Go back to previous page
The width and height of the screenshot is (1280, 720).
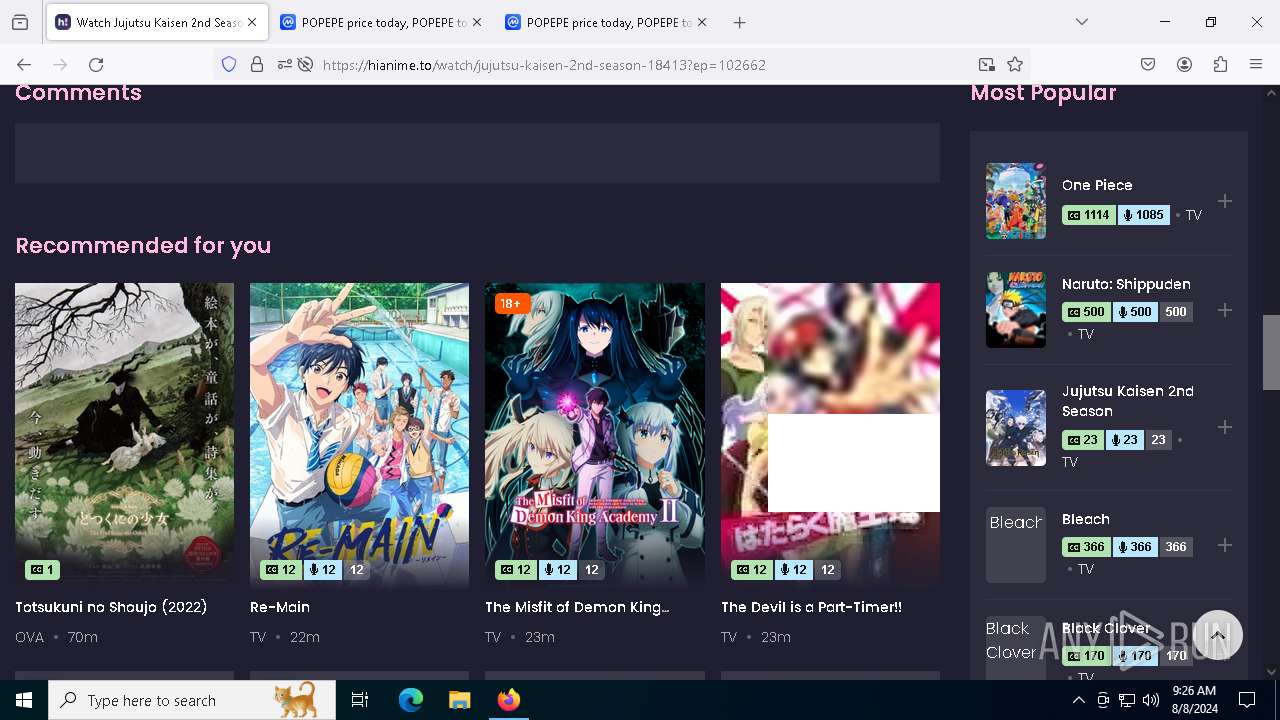tap(24, 64)
